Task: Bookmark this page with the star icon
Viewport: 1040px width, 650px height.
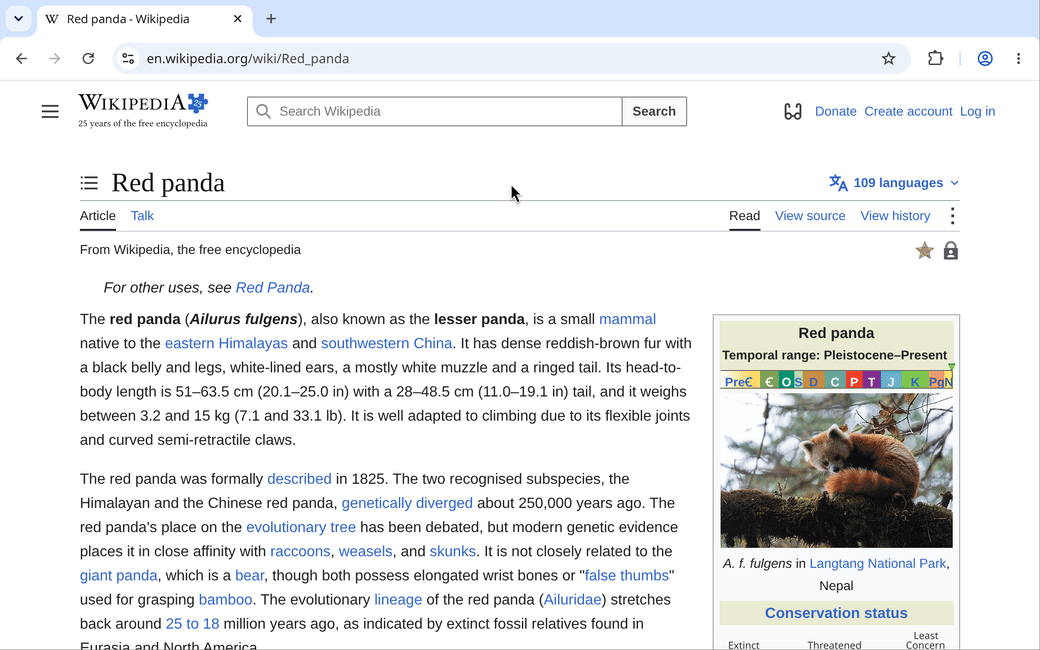Action: (x=888, y=58)
